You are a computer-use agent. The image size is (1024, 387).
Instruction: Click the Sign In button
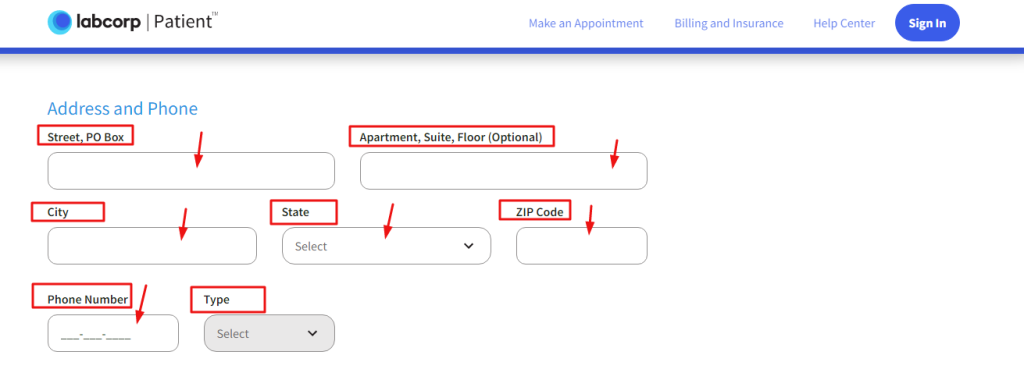pyautogui.click(x=927, y=23)
